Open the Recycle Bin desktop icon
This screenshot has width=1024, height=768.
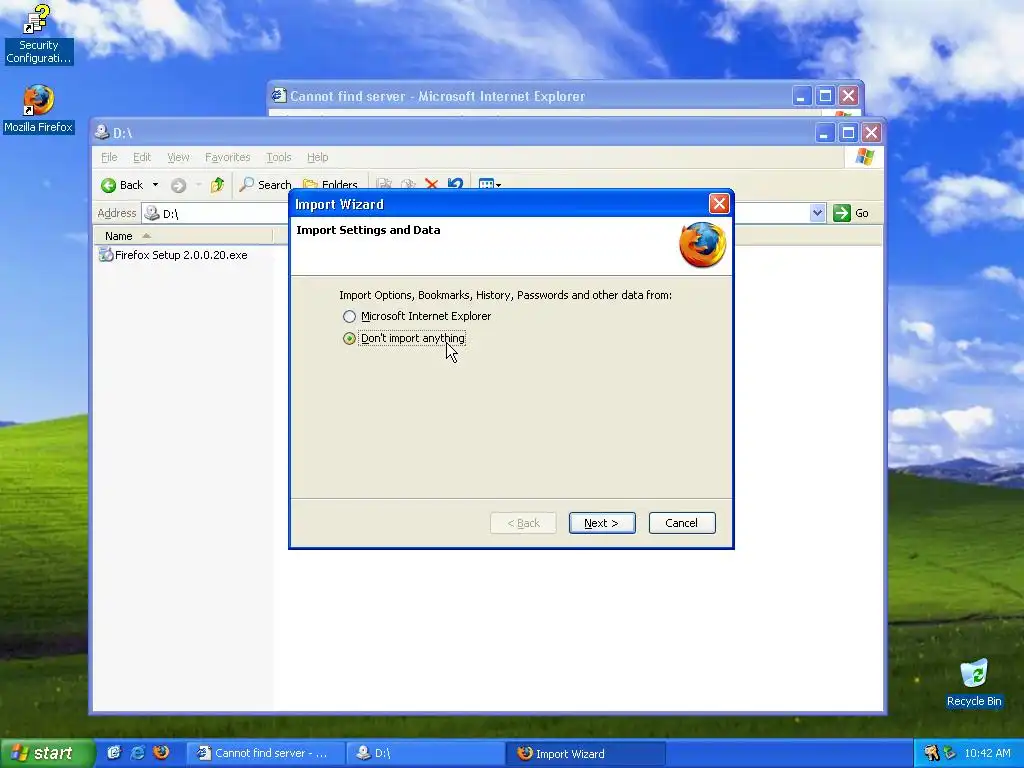click(974, 683)
